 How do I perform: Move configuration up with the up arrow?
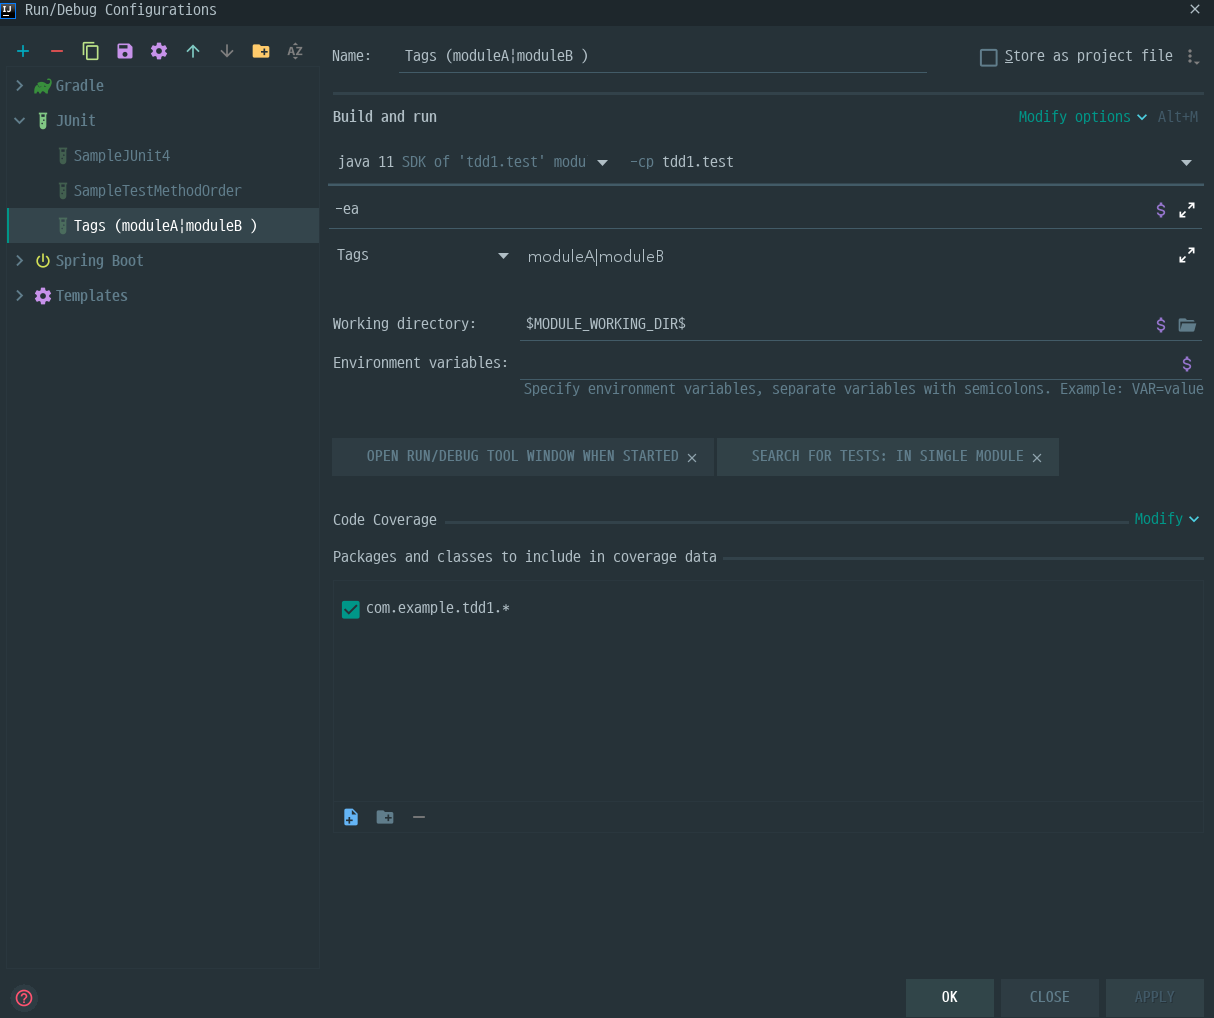pos(193,51)
